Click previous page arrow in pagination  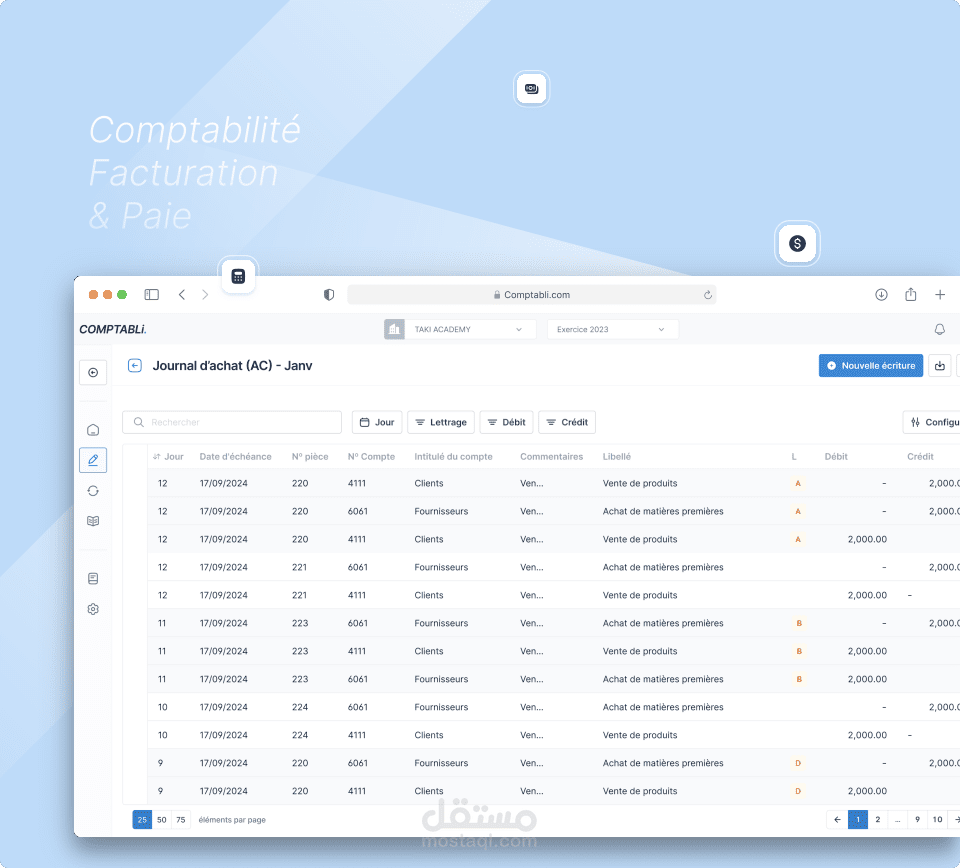click(837, 820)
